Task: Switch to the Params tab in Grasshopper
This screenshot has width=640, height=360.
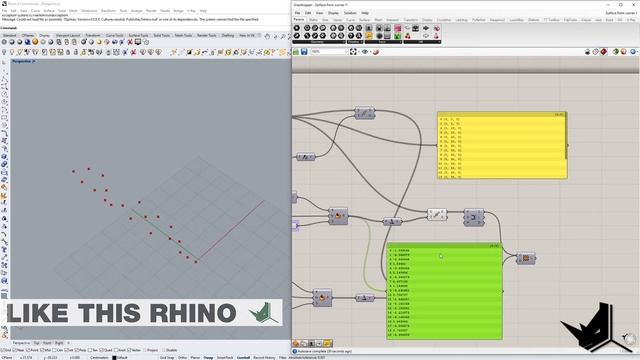Action: [299, 20]
